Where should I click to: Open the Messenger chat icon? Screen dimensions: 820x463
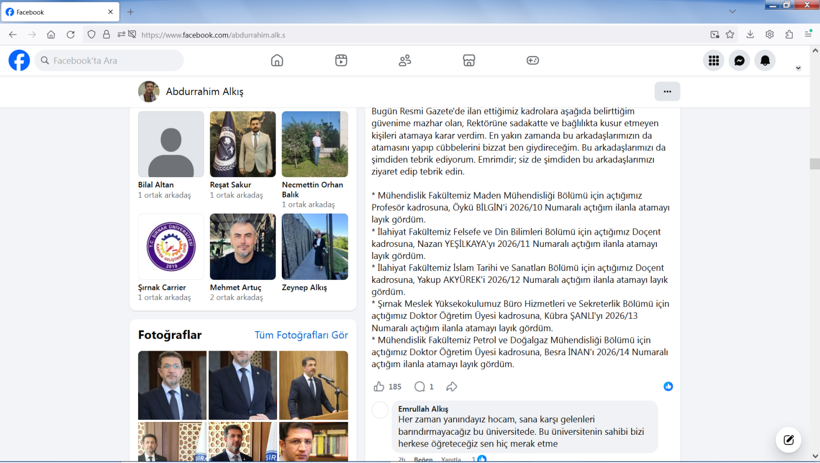click(x=739, y=61)
